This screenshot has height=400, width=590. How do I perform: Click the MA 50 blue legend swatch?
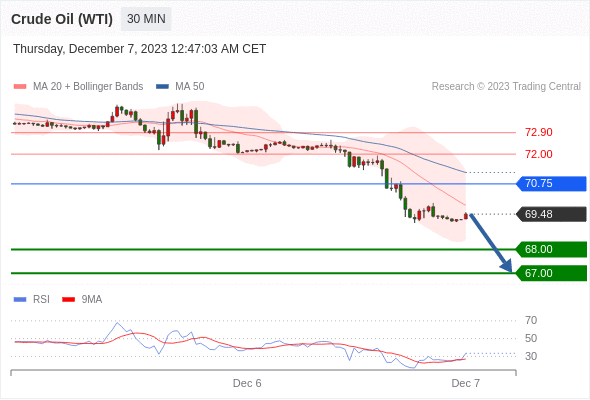point(162,87)
